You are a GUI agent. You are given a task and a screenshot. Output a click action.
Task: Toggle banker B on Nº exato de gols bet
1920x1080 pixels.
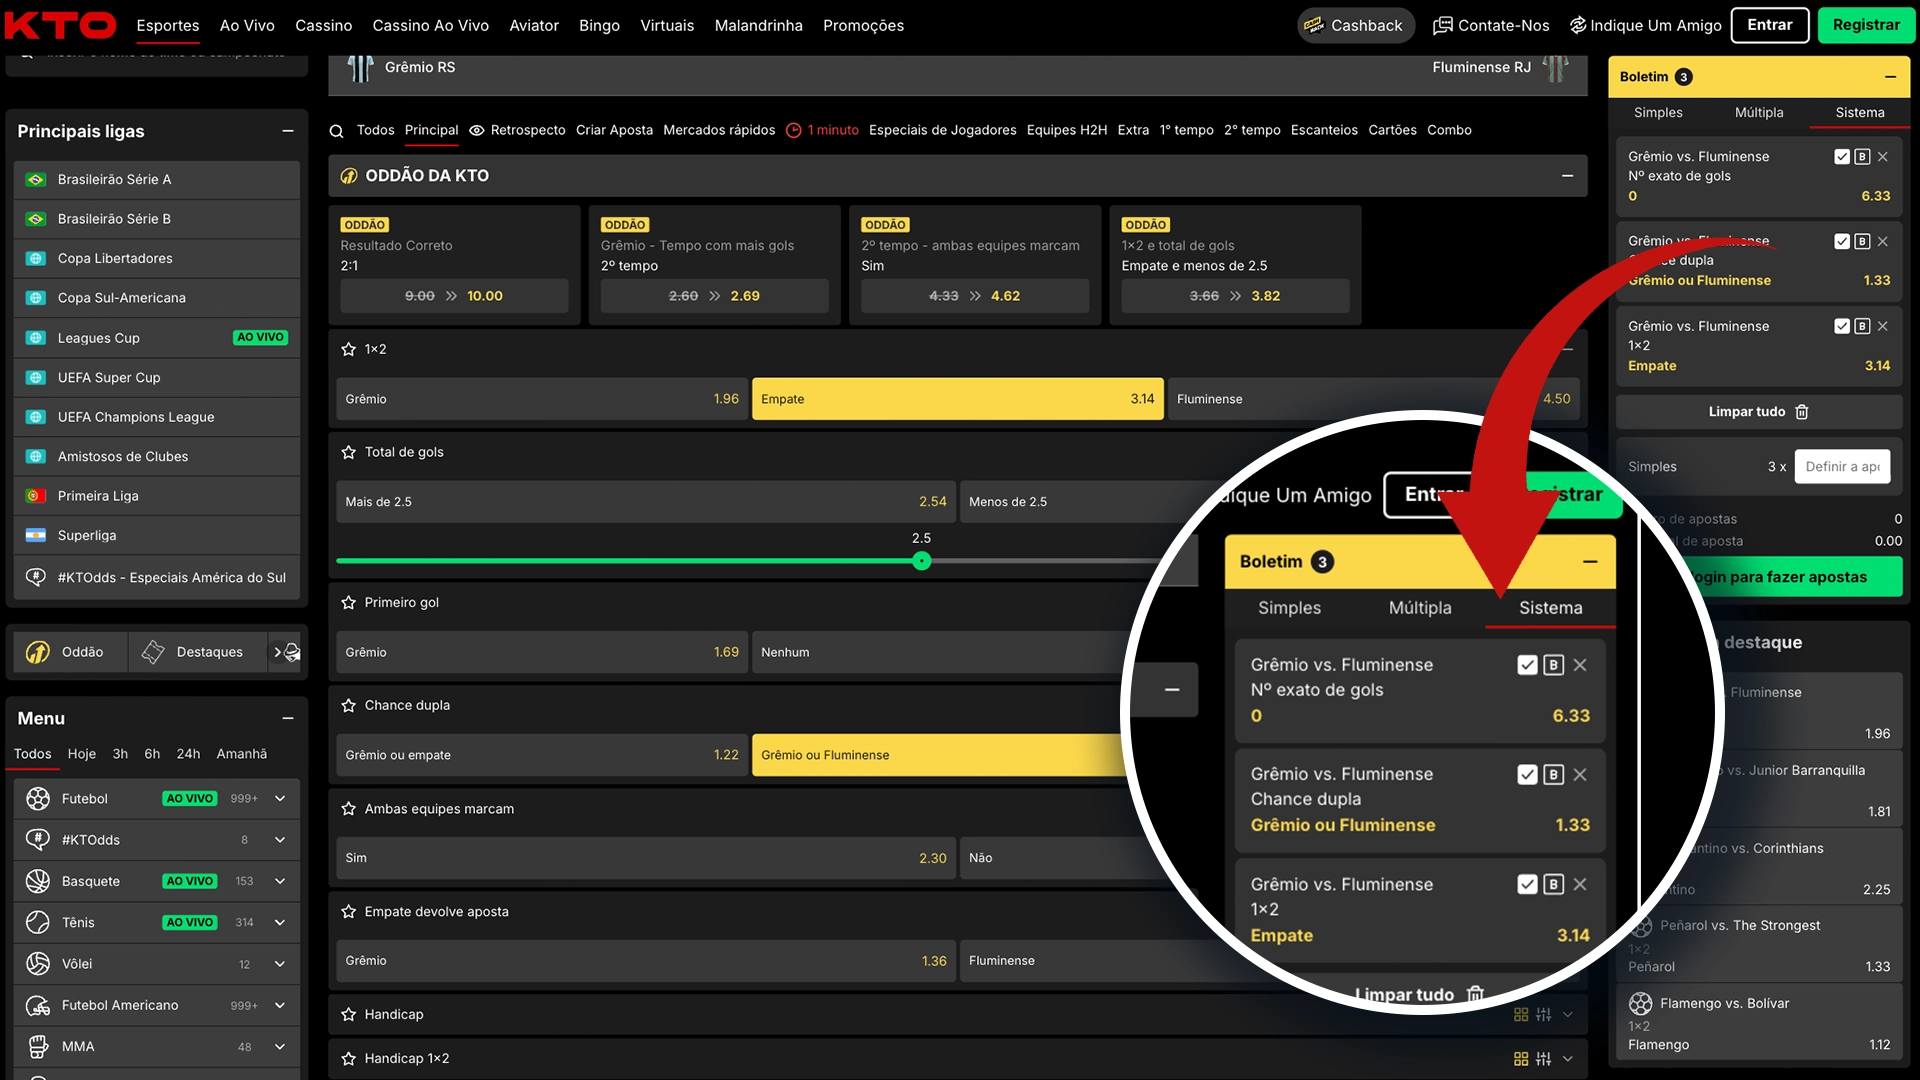pyautogui.click(x=1862, y=157)
